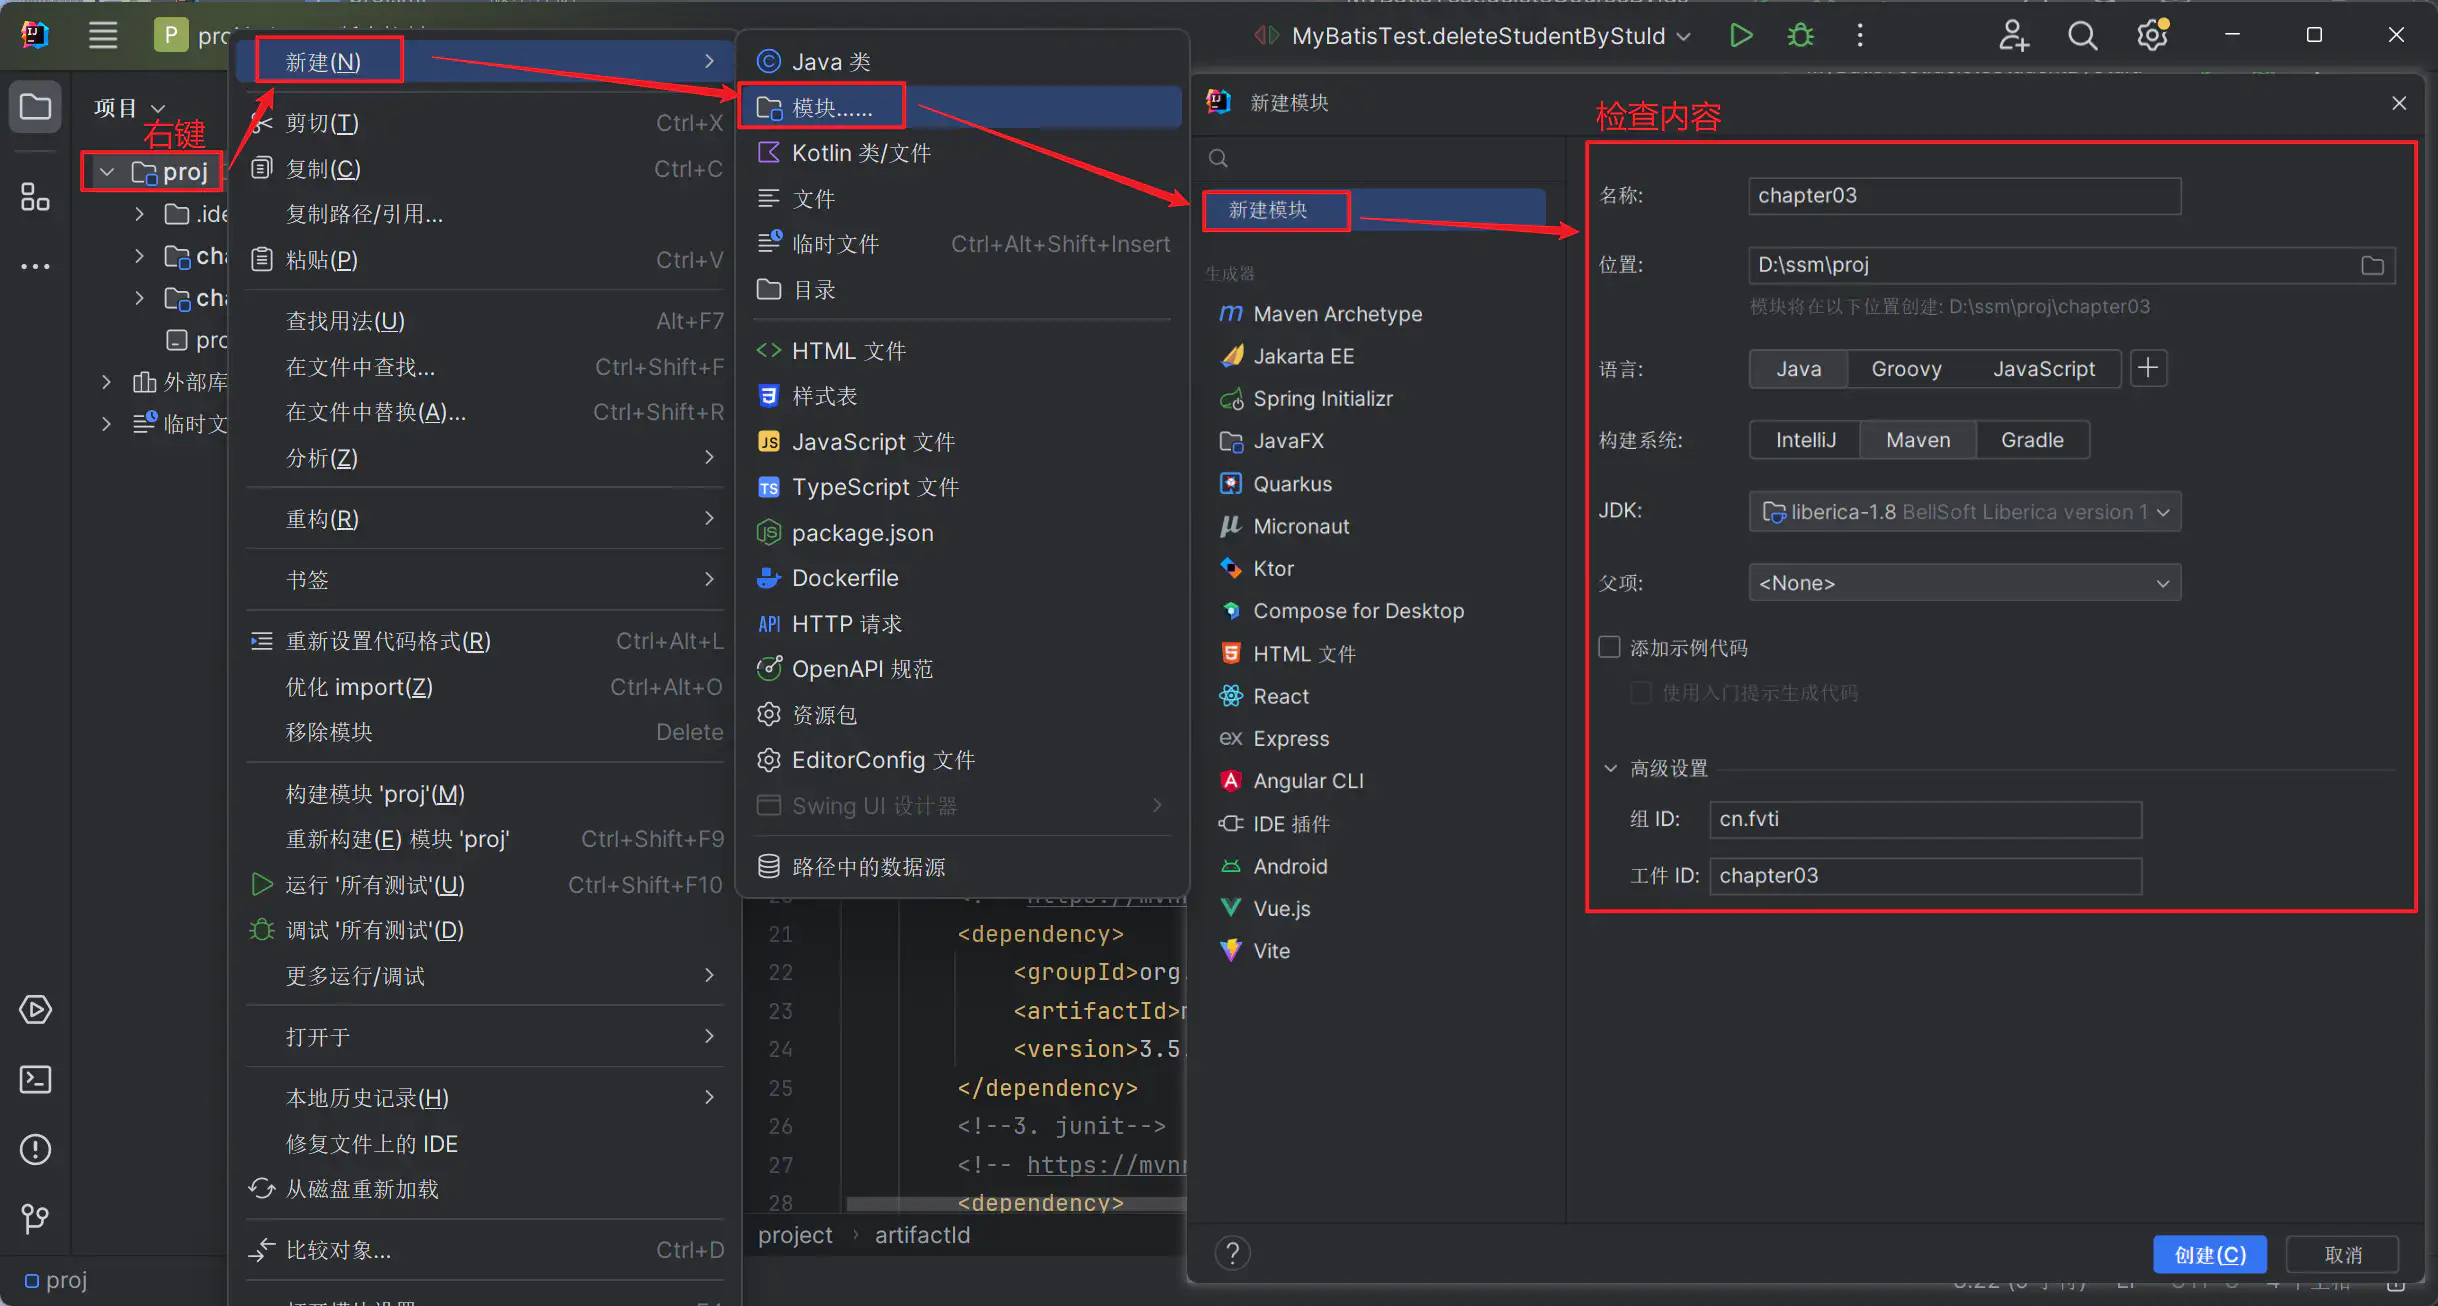Click the green Run button in toolbar

[1740, 36]
